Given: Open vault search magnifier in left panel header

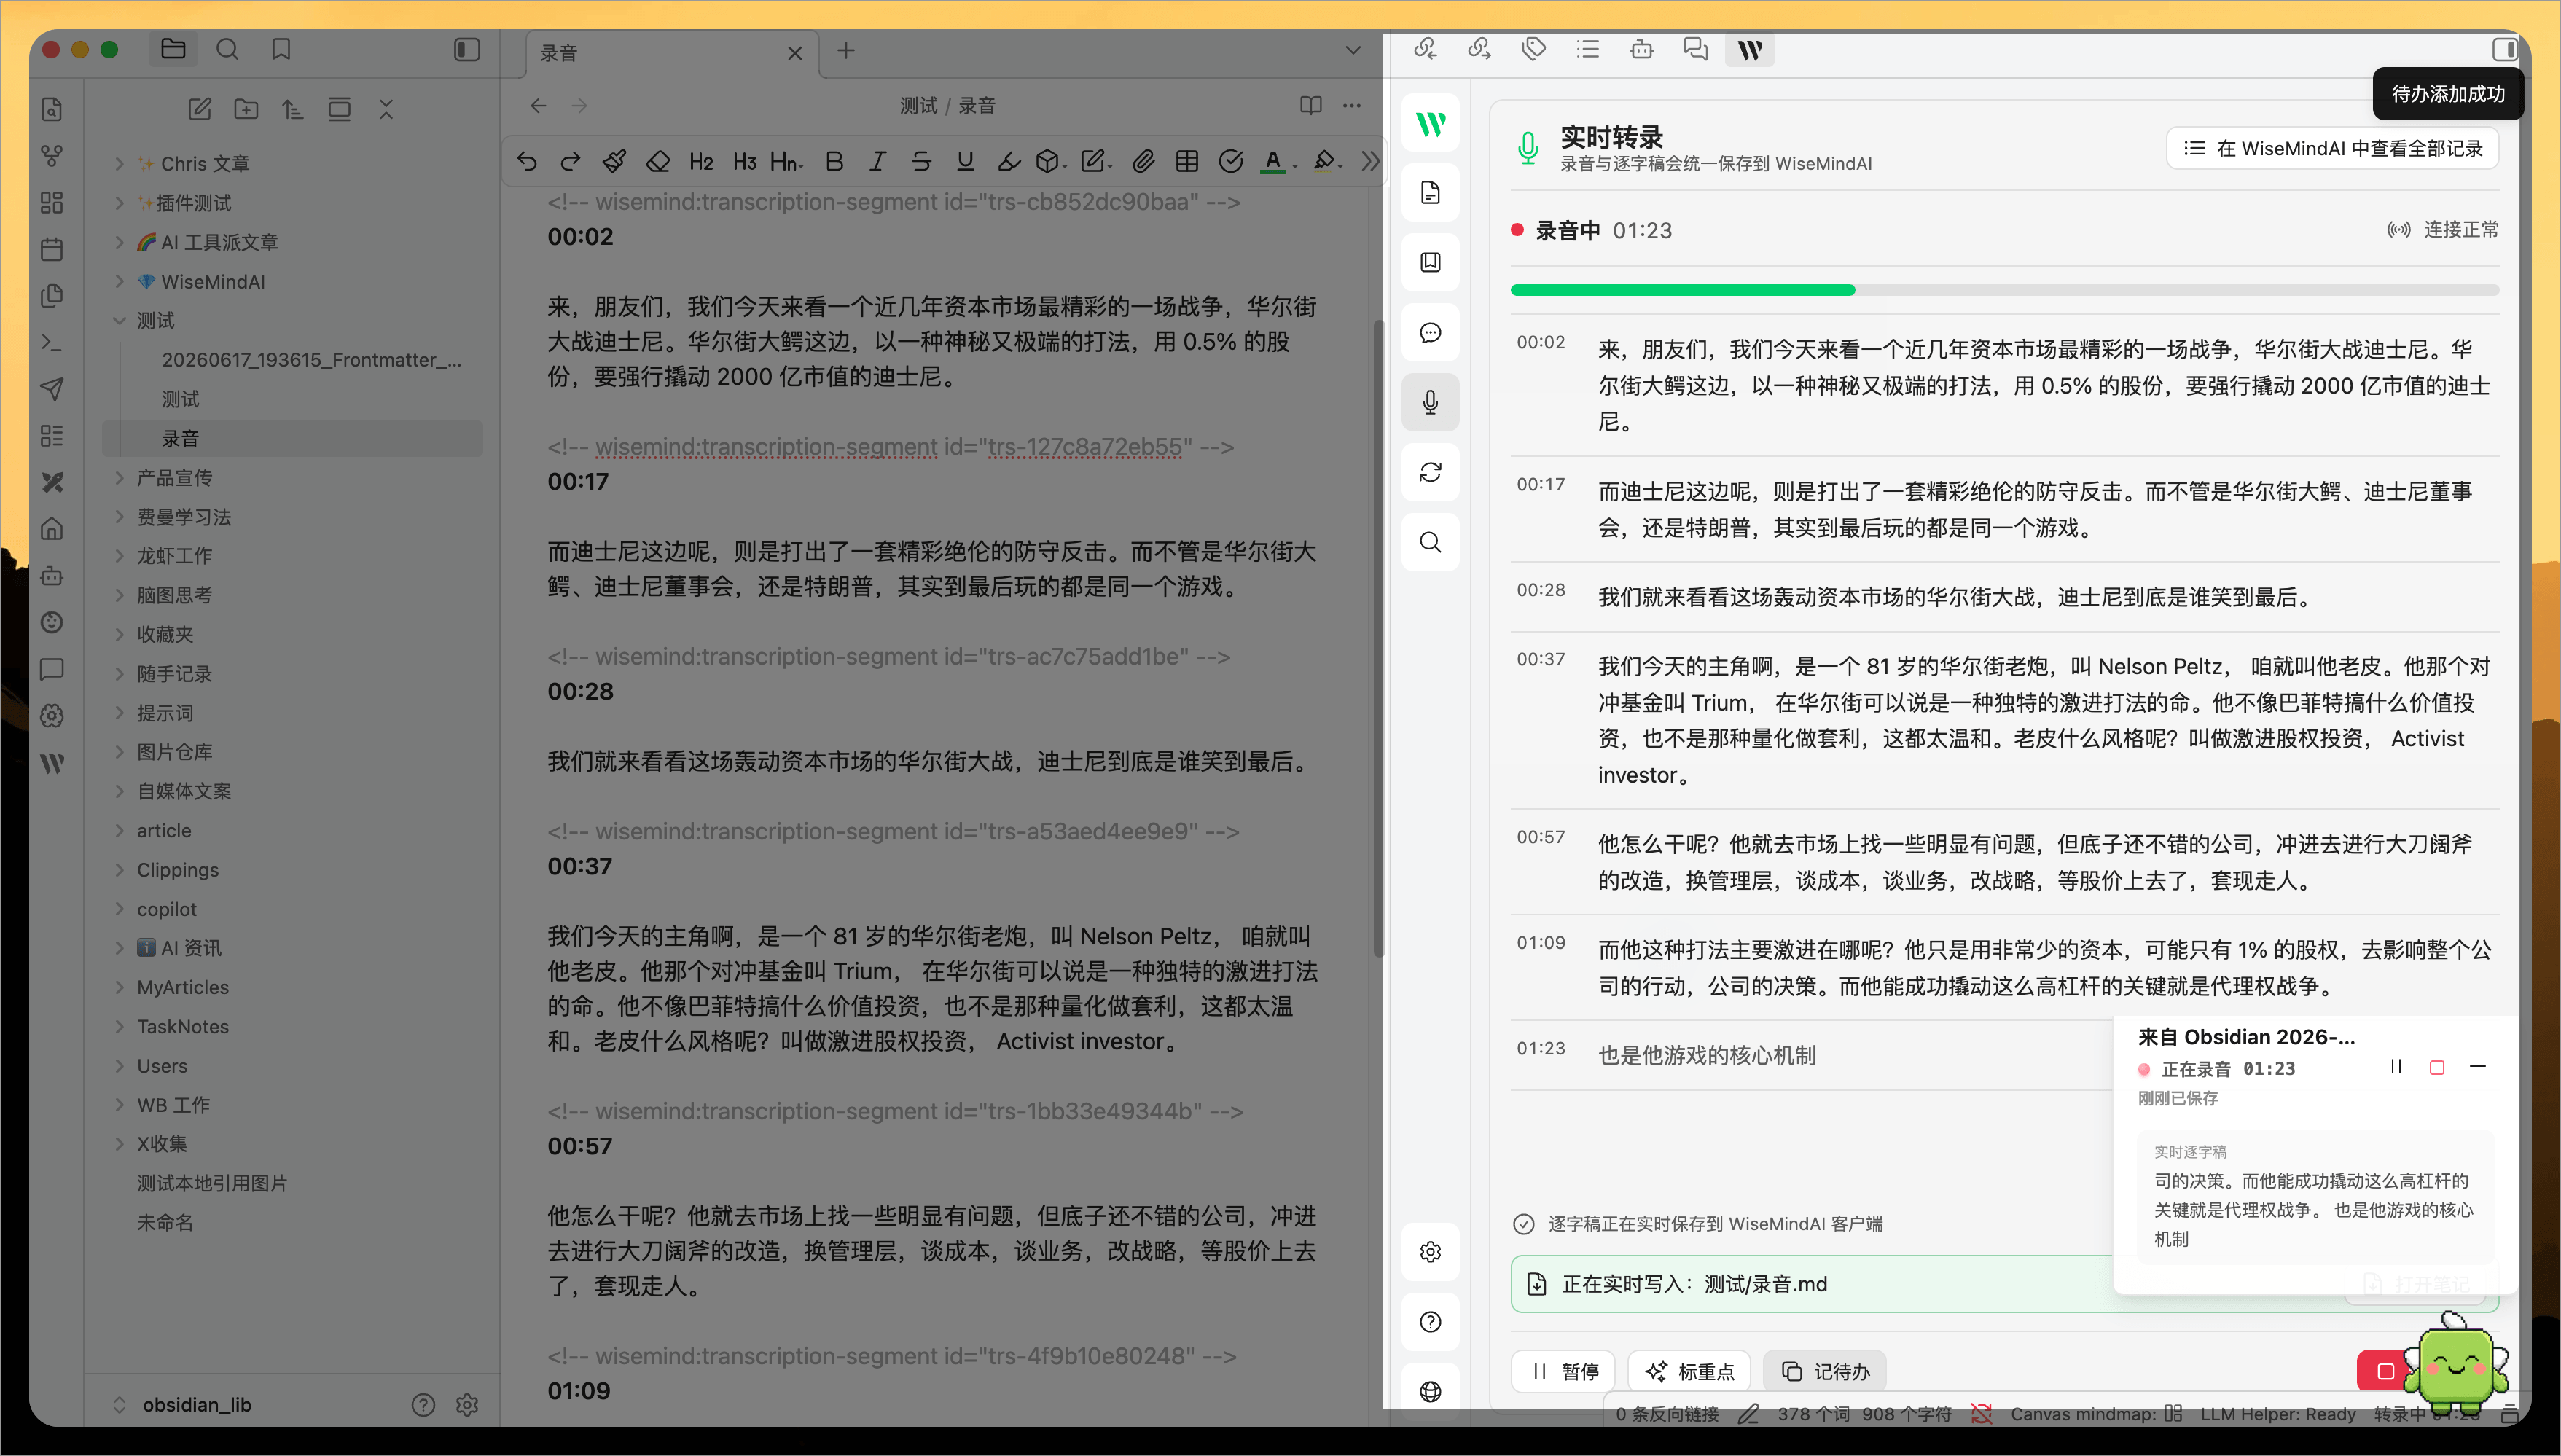Looking at the screenshot, I should tap(227, 49).
